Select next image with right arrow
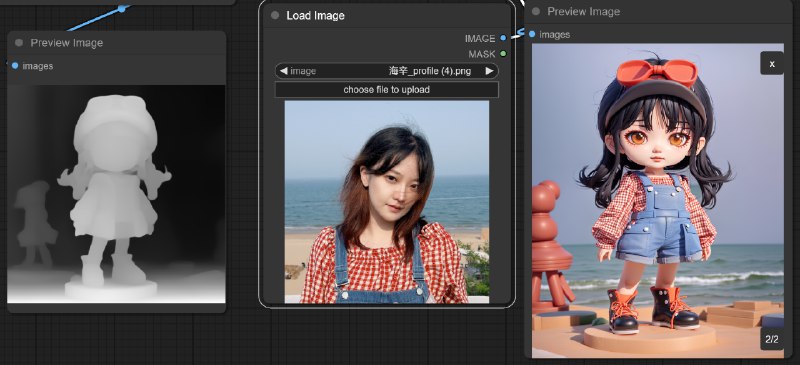This screenshot has height=365, width=800. coord(489,71)
